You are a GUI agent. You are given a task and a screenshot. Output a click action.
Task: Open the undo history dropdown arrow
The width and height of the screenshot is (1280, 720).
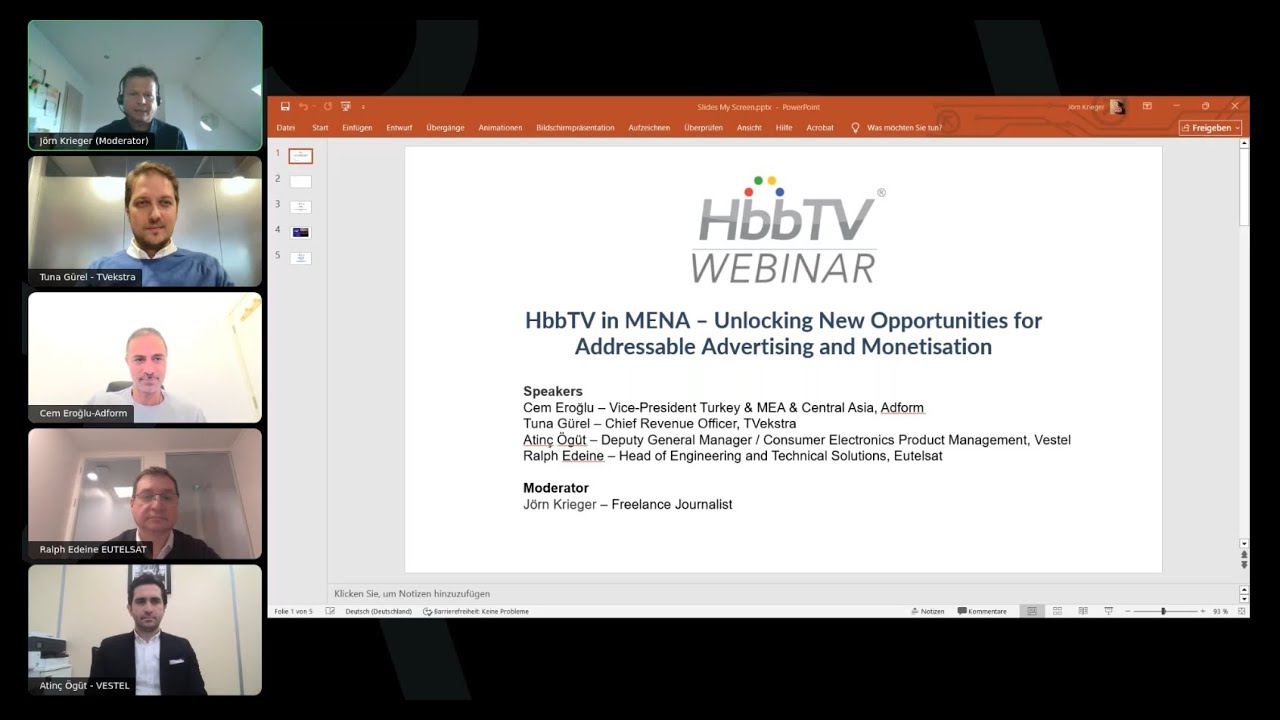point(313,107)
